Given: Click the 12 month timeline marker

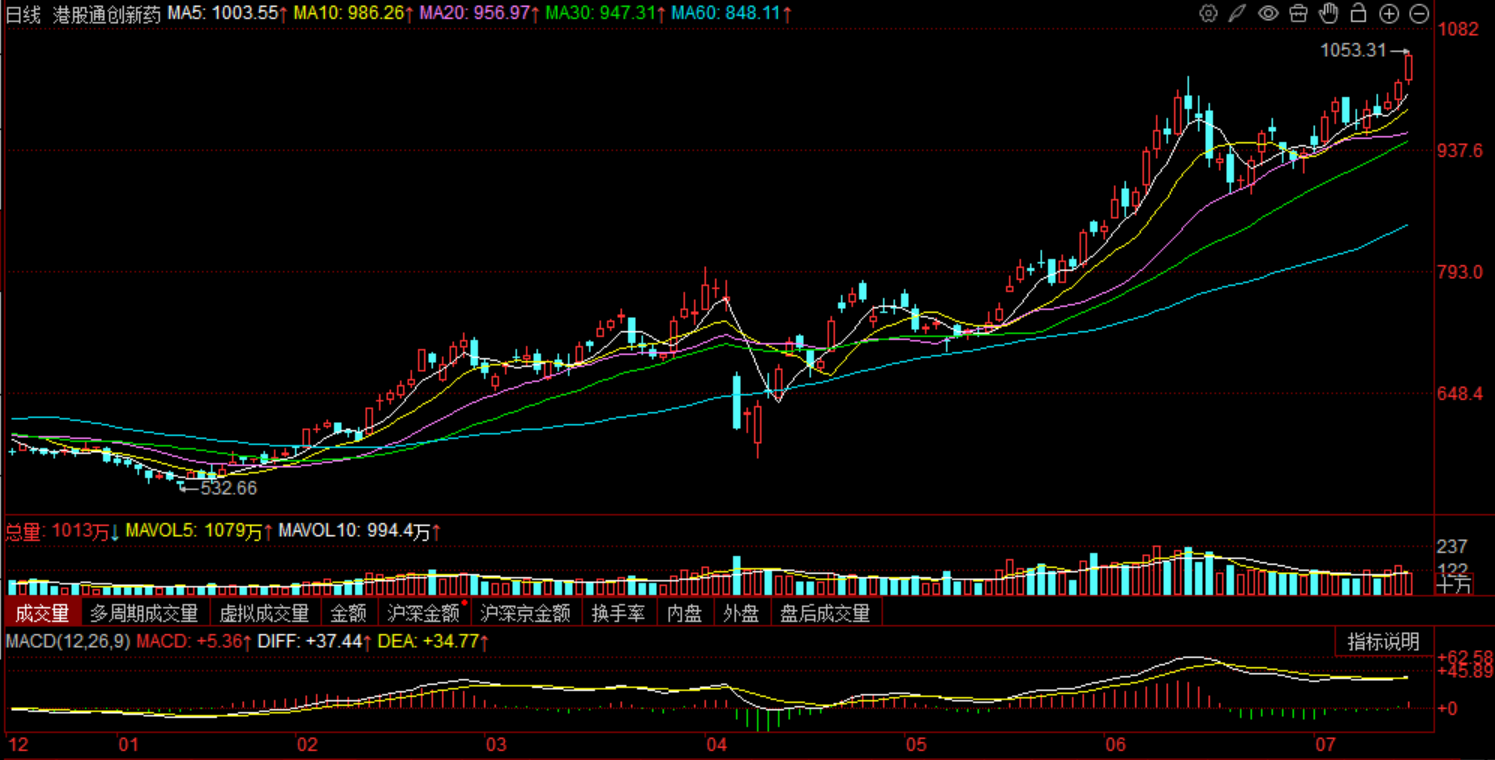Looking at the screenshot, I should 18,745.
